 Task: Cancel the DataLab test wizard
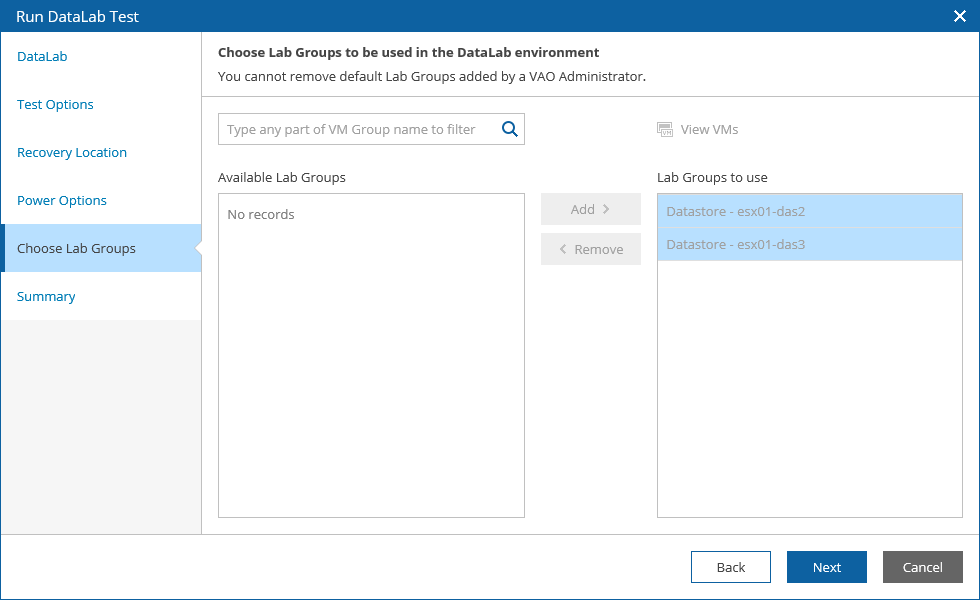[x=922, y=567]
